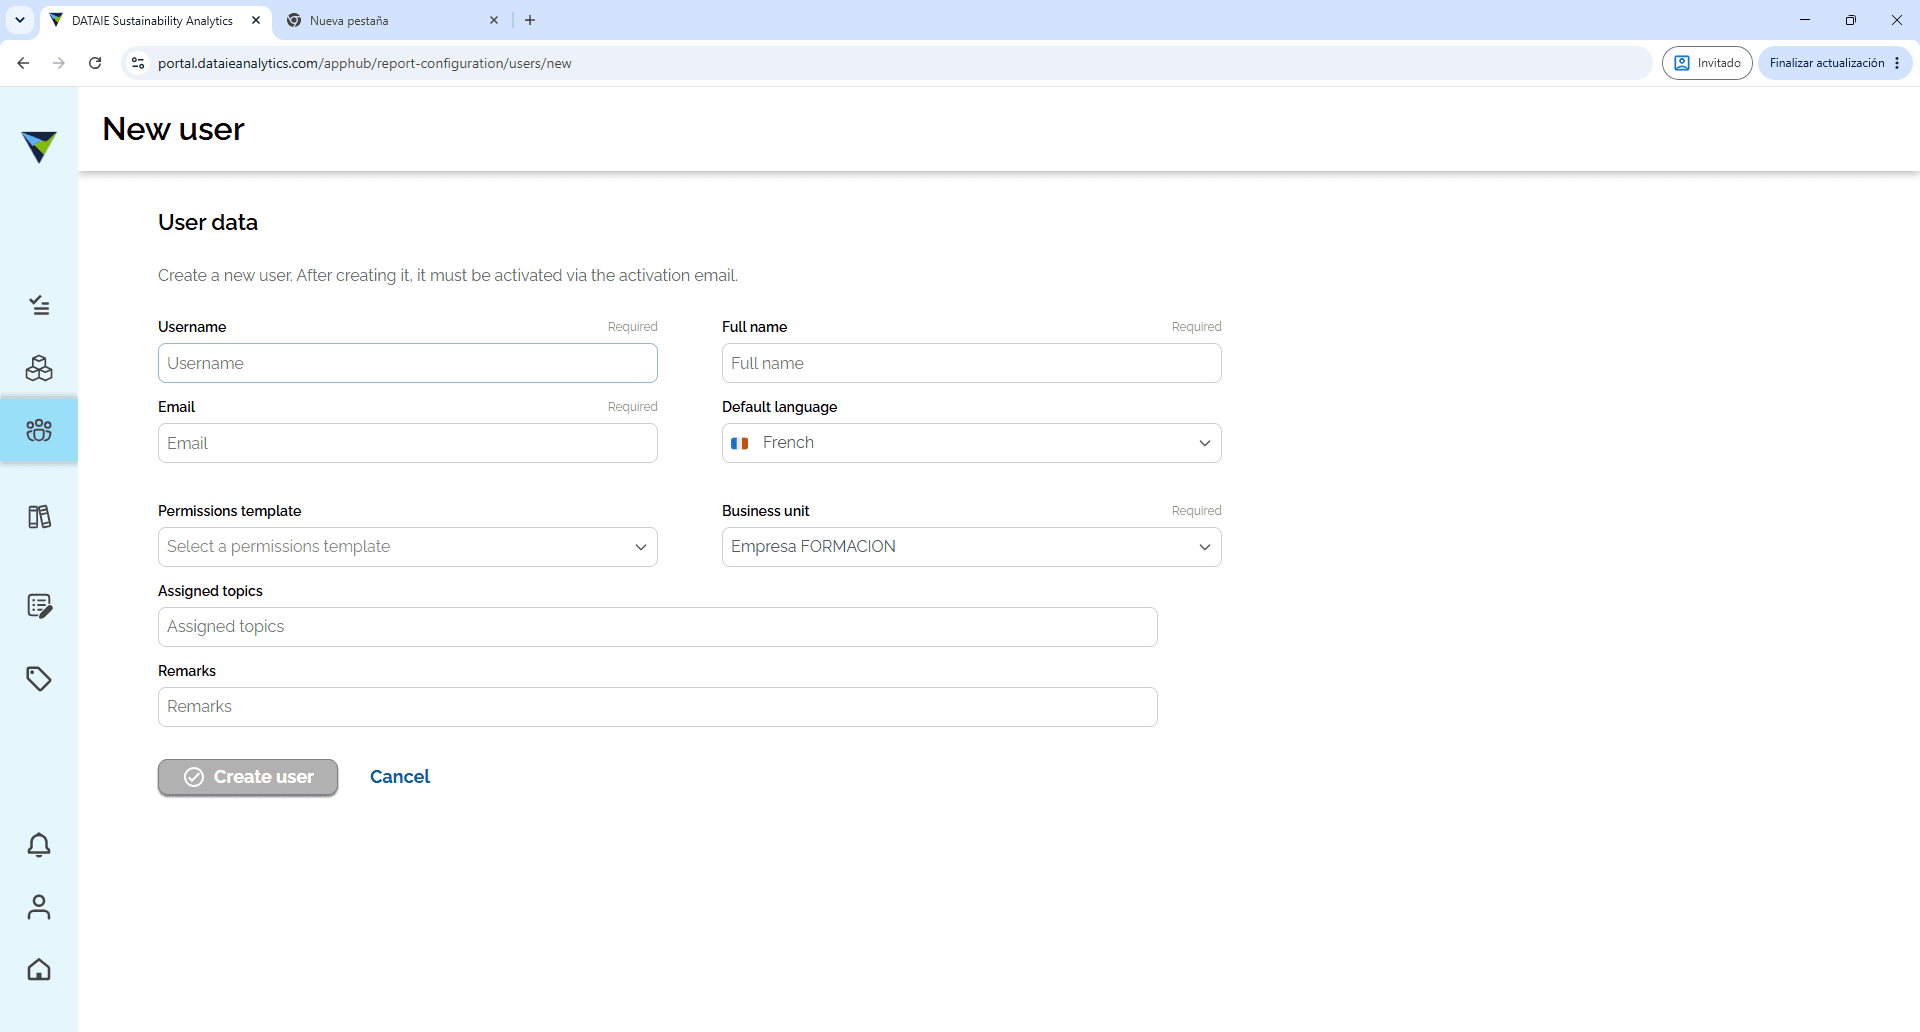Select the DATAIE Sustainability Analytics tab
The height and width of the screenshot is (1032, 1920).
(156, 20)
